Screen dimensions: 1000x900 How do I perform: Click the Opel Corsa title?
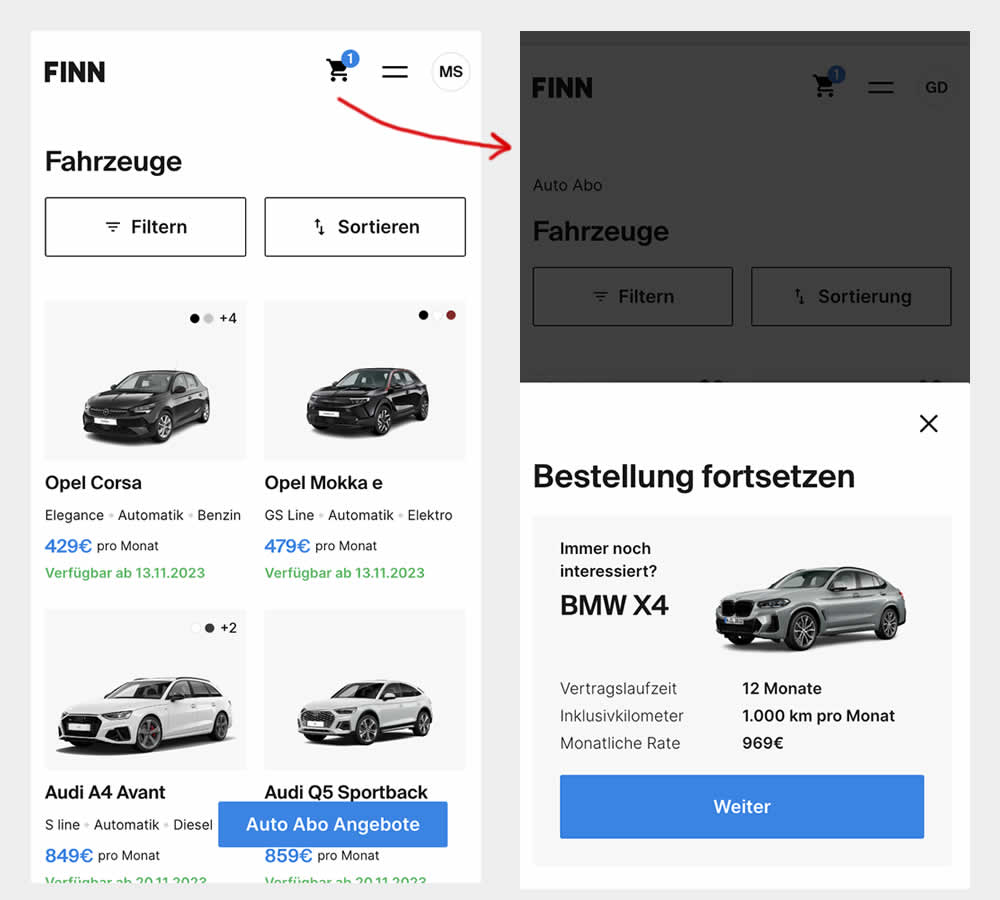[x=94, y=483]
